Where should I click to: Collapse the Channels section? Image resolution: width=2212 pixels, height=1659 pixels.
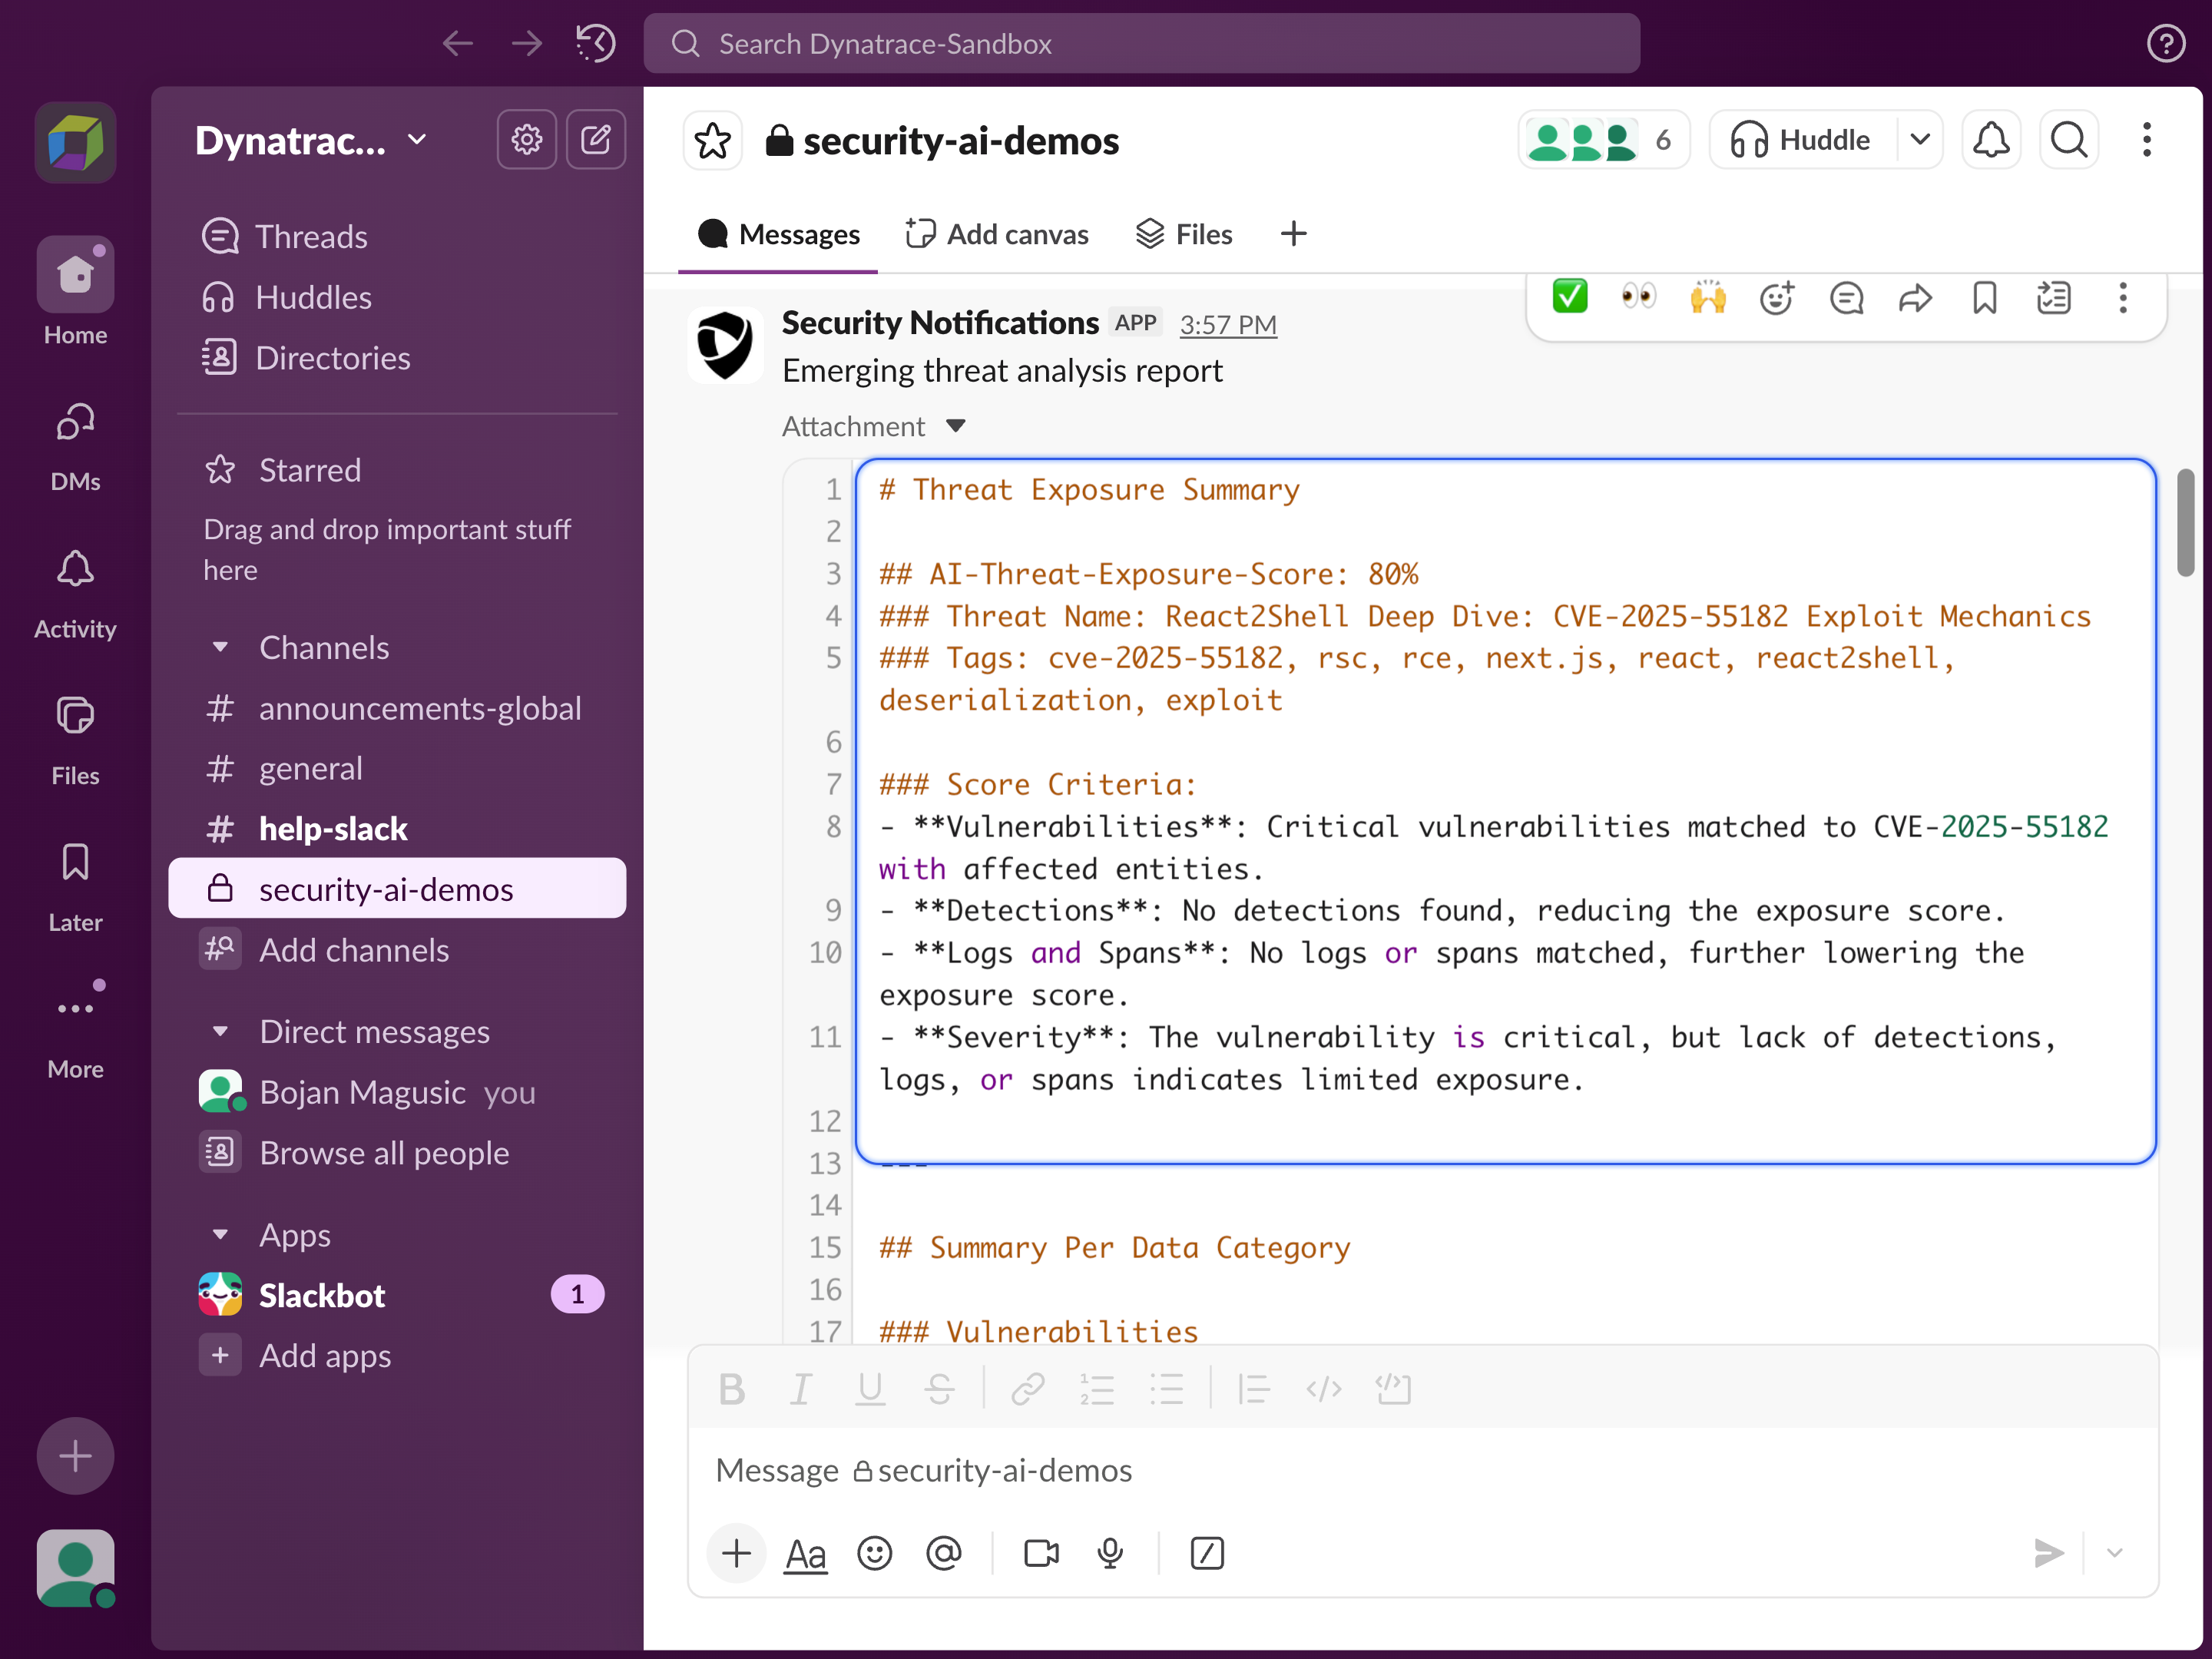coord(220,648)
